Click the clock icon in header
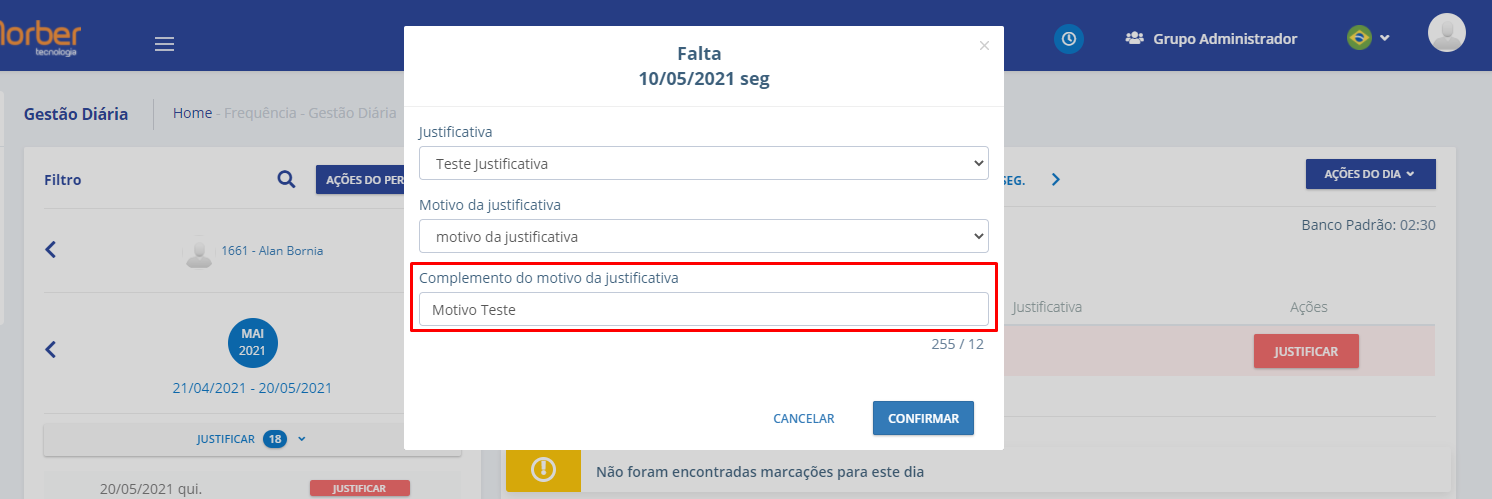 pyautogui.click(x=1069, y=39)
